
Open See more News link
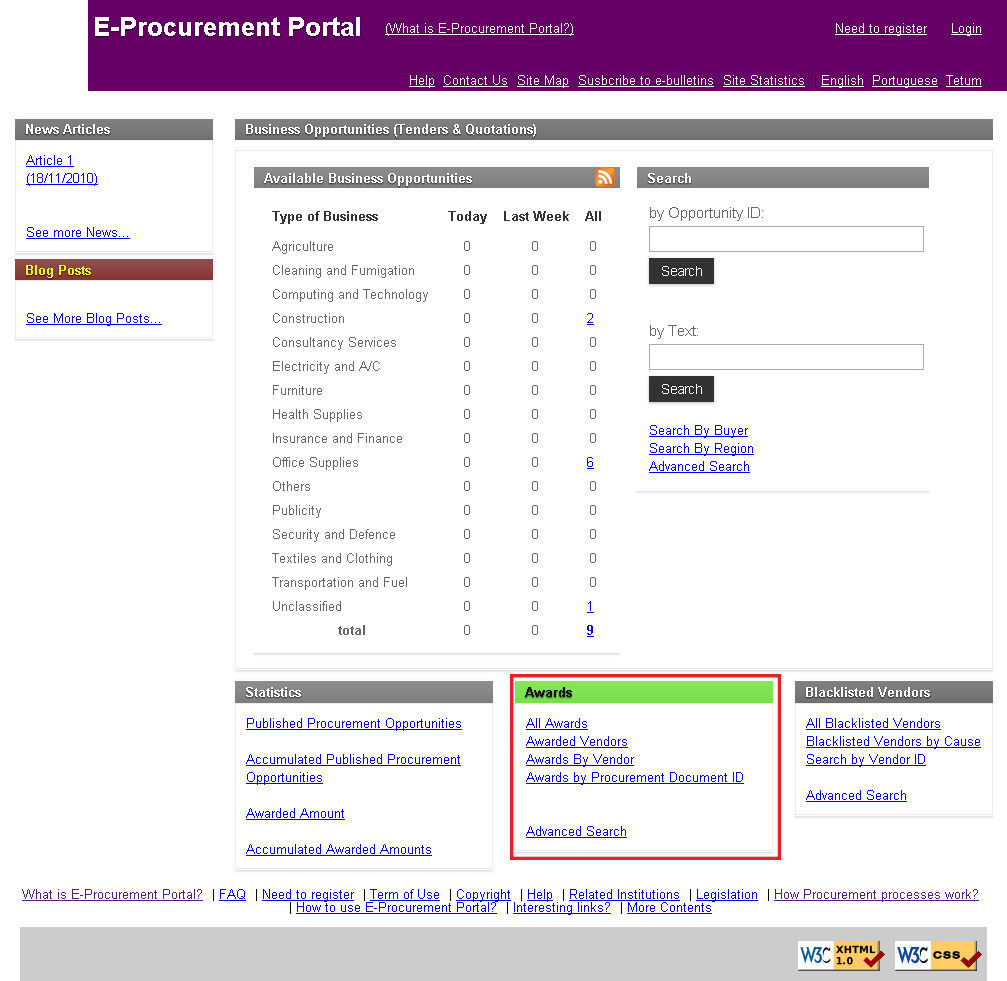point(78,233)
